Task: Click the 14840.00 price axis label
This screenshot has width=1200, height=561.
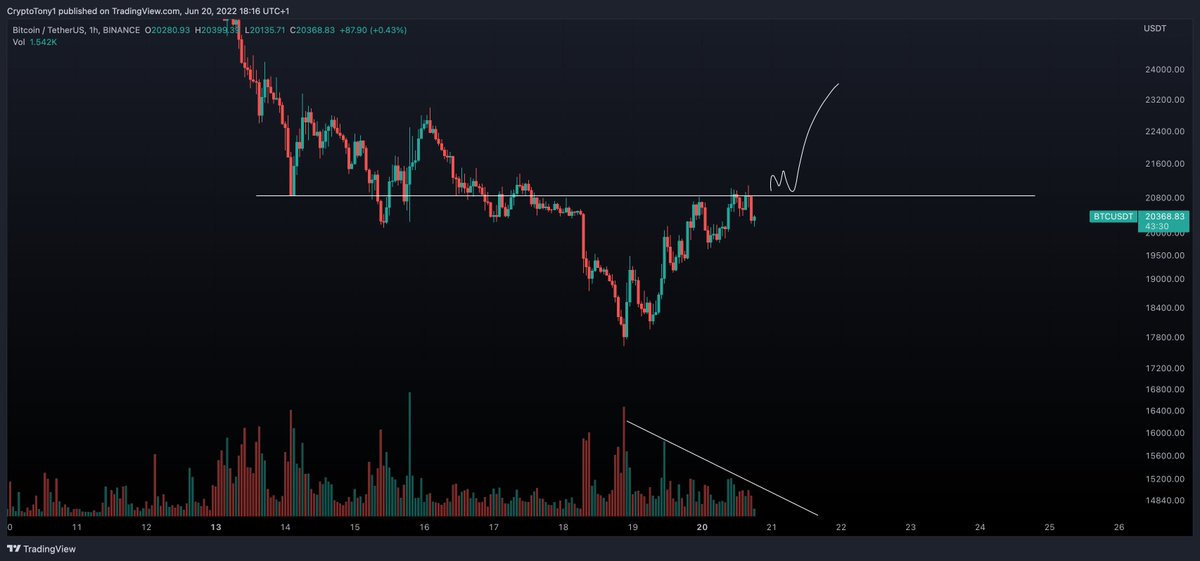Action: point(1167,500)
